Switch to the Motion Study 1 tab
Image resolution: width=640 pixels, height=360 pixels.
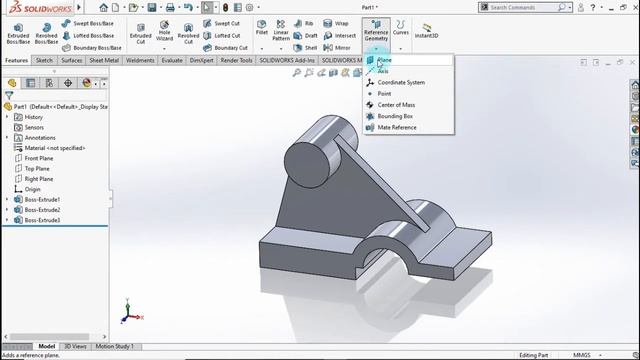pos(114,347)
